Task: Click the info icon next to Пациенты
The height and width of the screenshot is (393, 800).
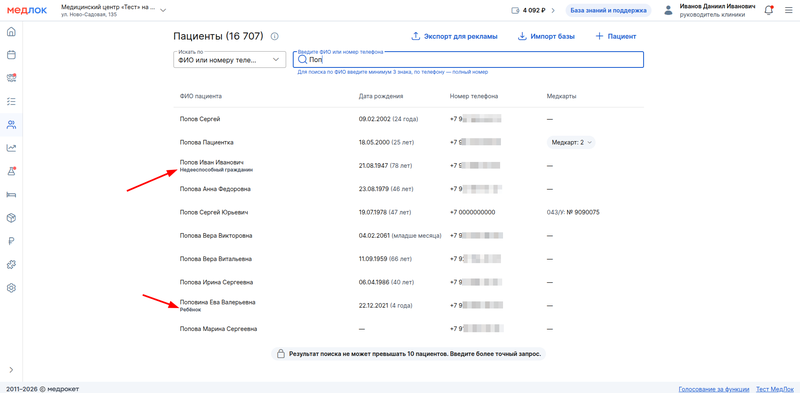Action: click(x=274, y=36)
